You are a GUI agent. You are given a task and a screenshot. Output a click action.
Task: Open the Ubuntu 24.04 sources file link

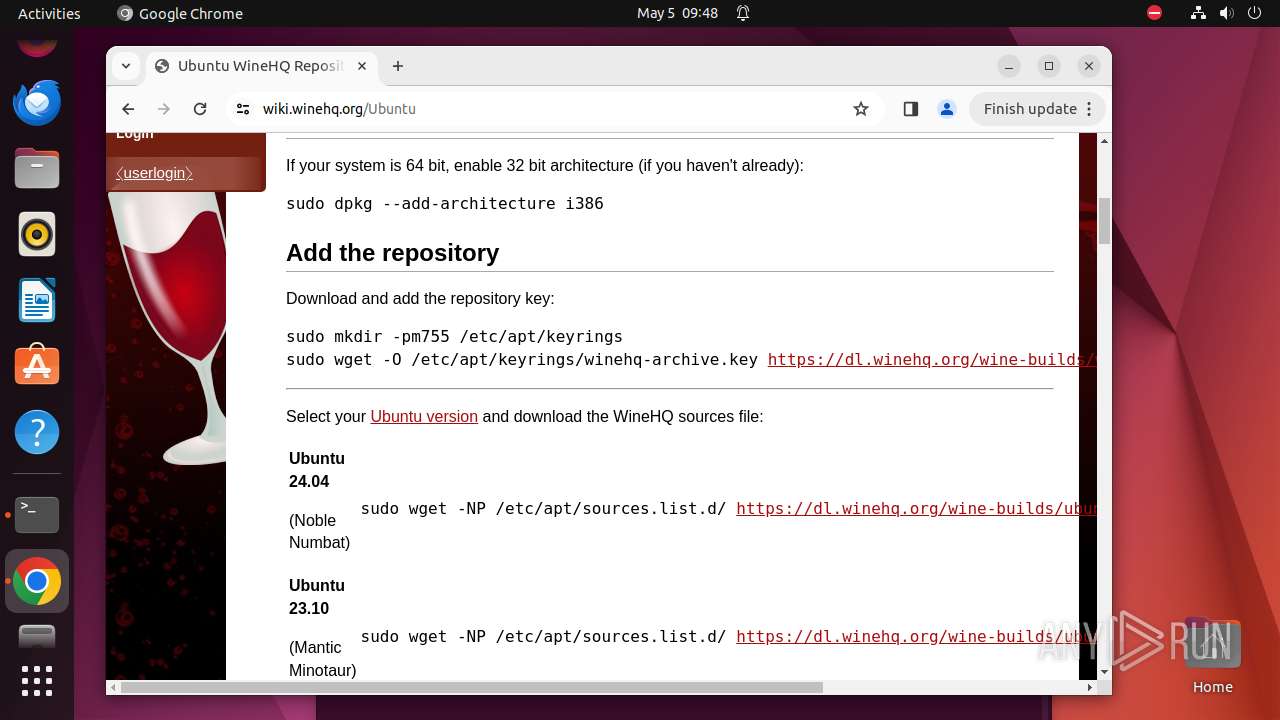[x=915, y=508]
